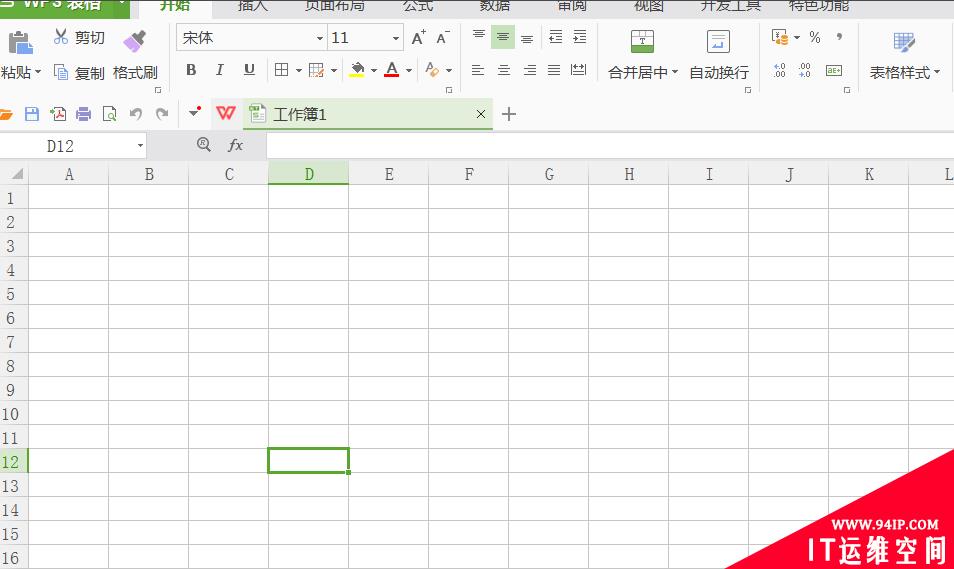The image size is (954, 569).
Task: Apply cell borders using the borders icon
Action: (x=282, y=70)
